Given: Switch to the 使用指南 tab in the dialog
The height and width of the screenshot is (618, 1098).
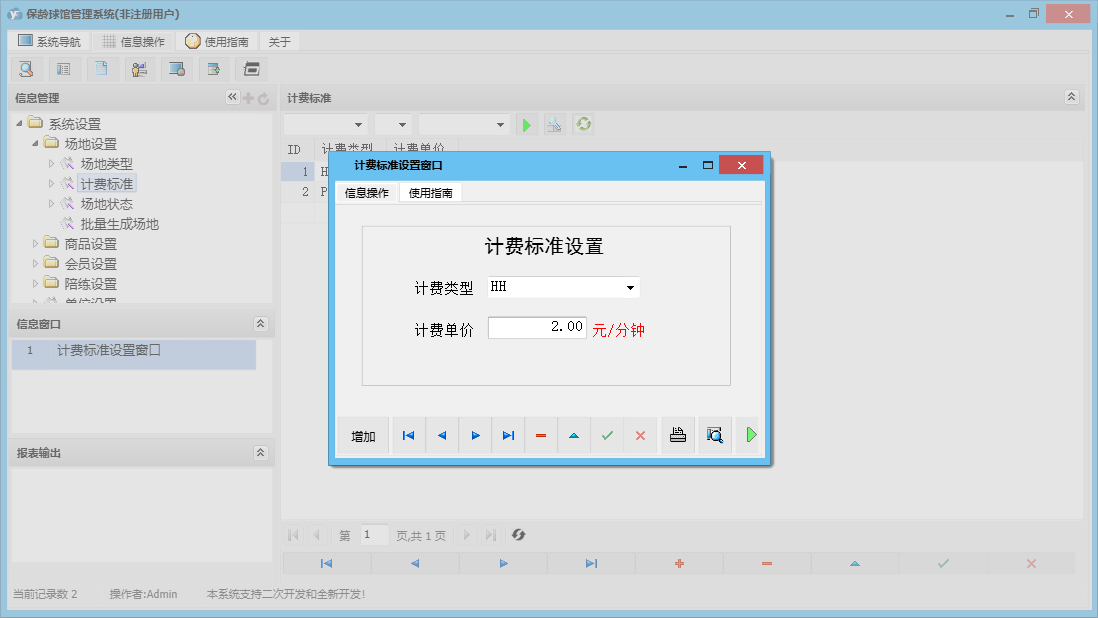Looking at the screenshot, I should [429, 193].
